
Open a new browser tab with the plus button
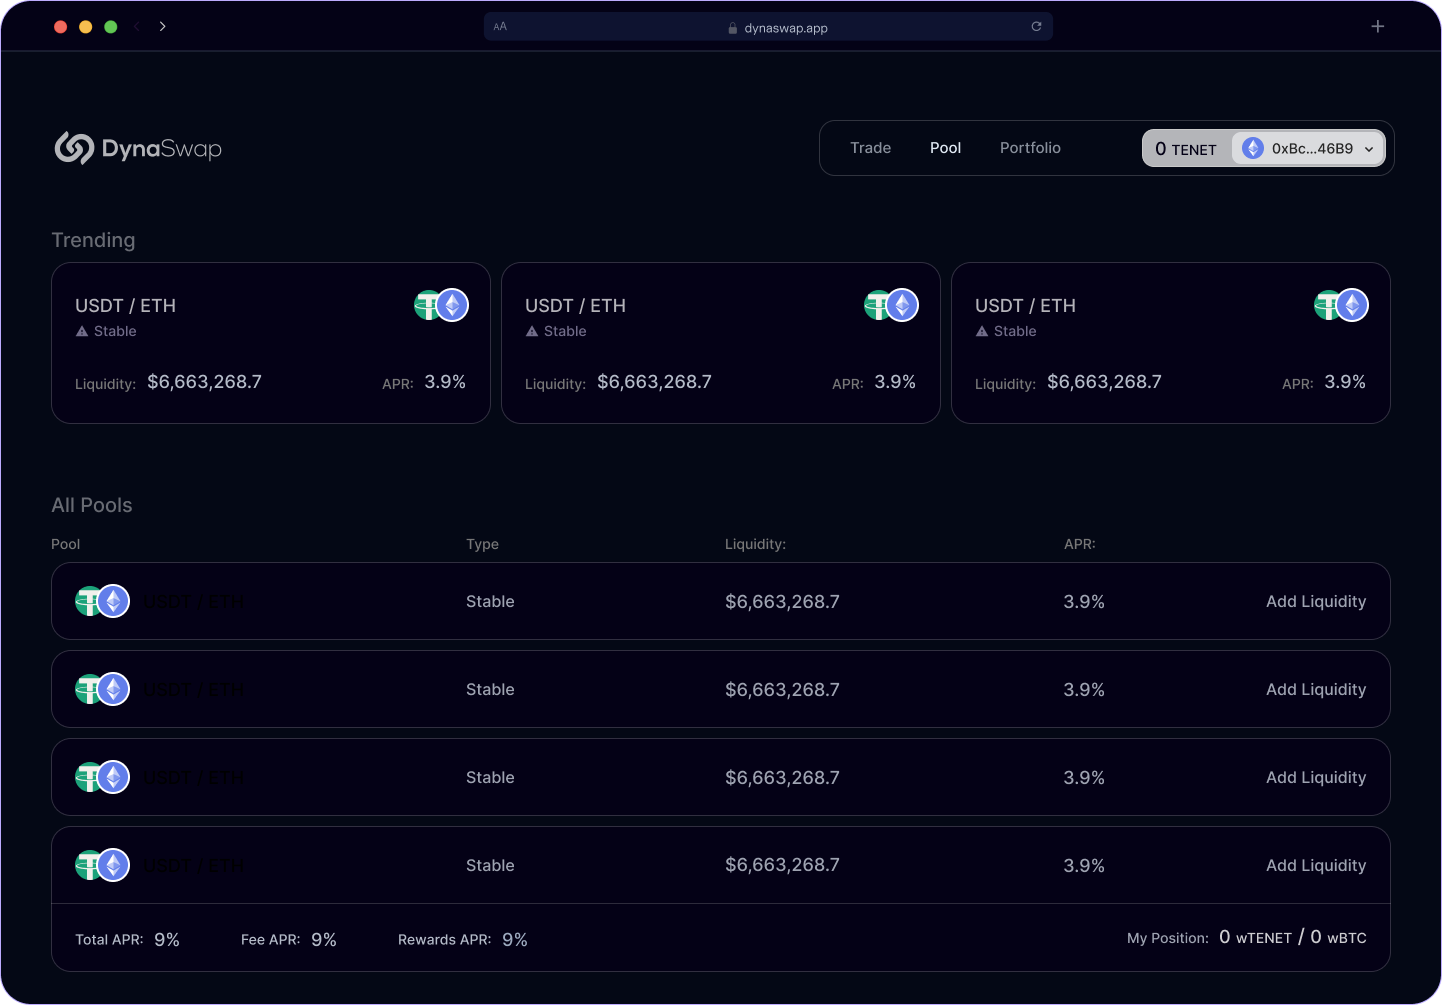coord(1378,26)
